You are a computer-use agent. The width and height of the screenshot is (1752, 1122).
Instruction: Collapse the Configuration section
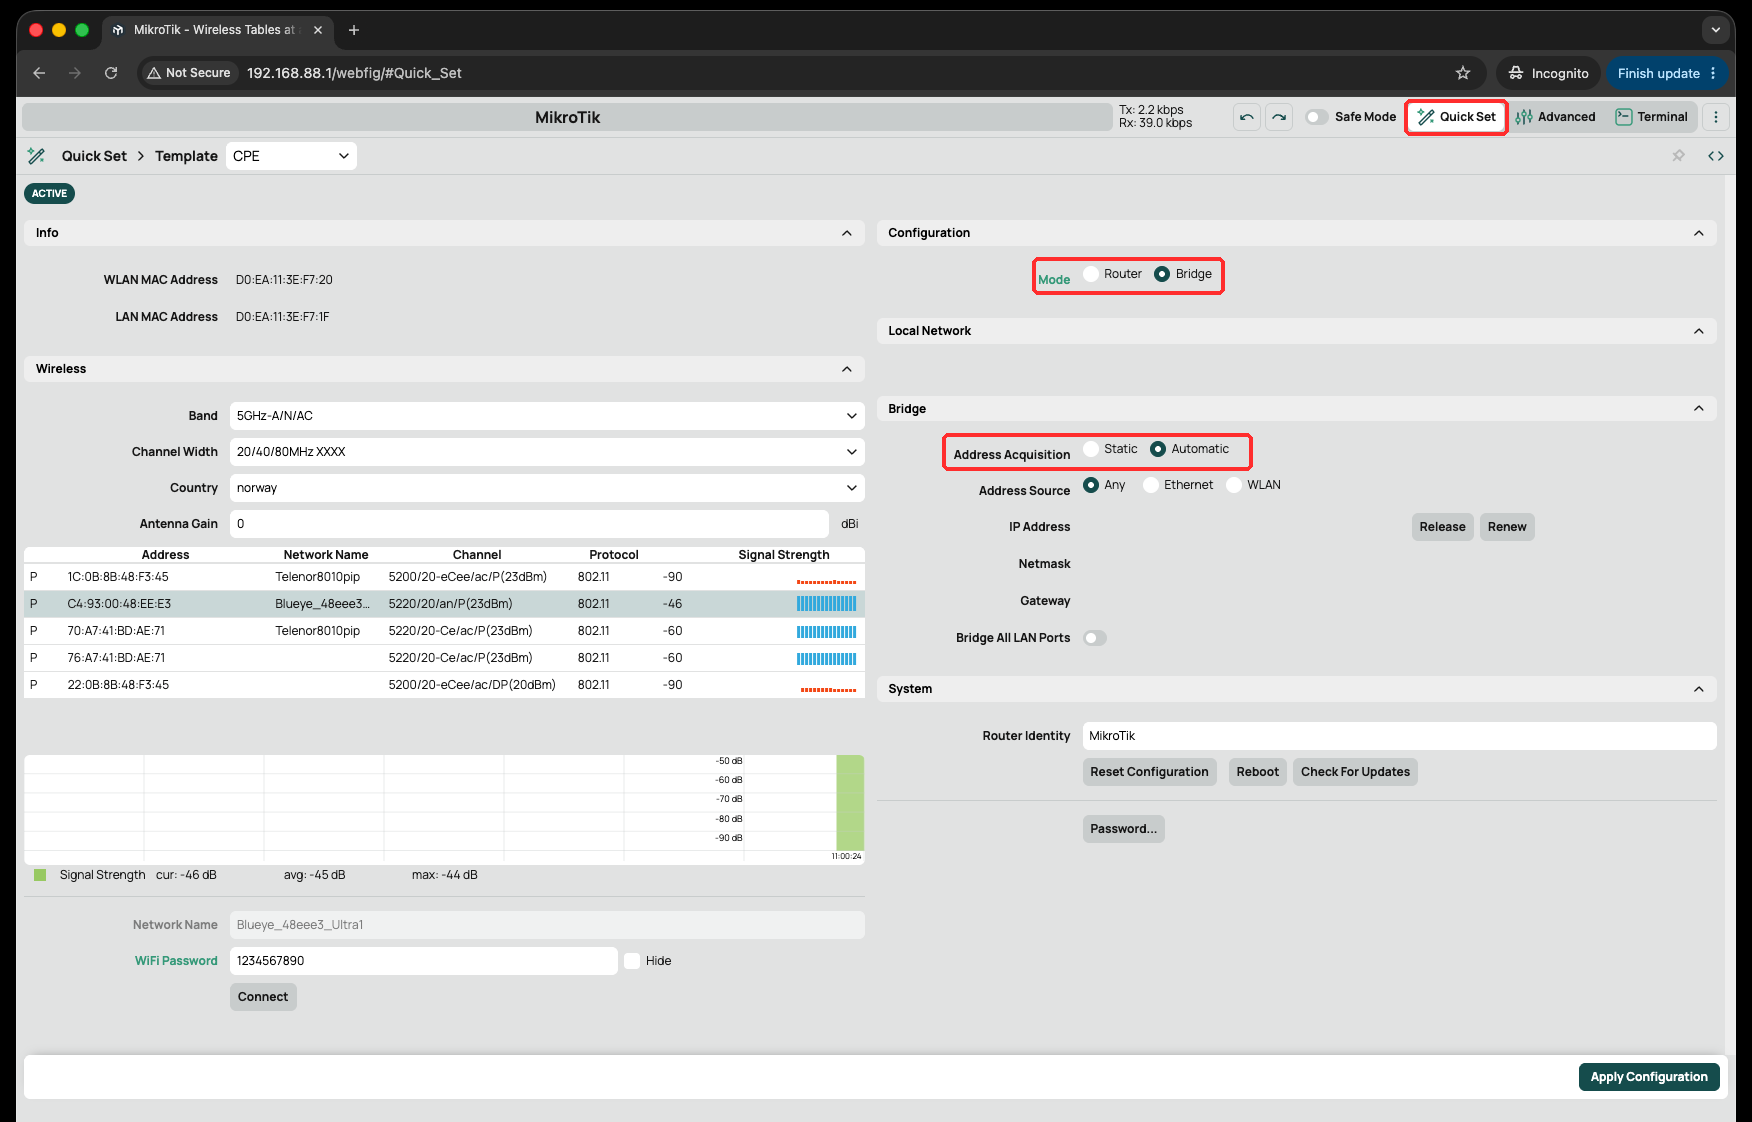point(1699,233)
